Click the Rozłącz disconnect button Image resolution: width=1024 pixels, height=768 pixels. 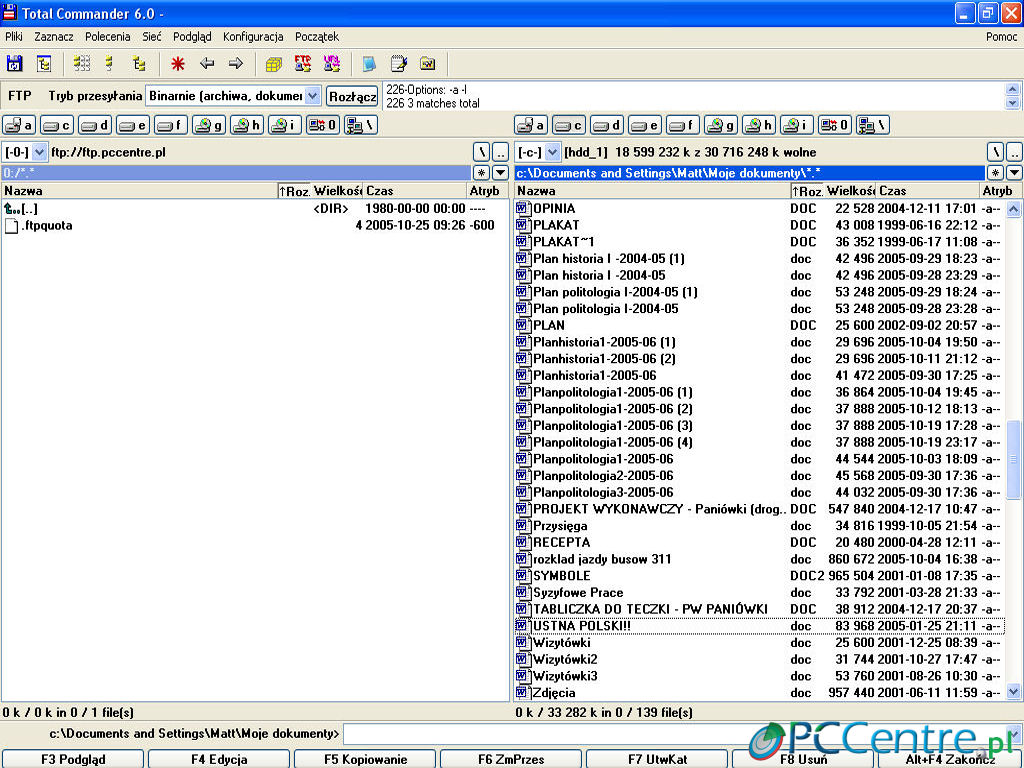352,96
